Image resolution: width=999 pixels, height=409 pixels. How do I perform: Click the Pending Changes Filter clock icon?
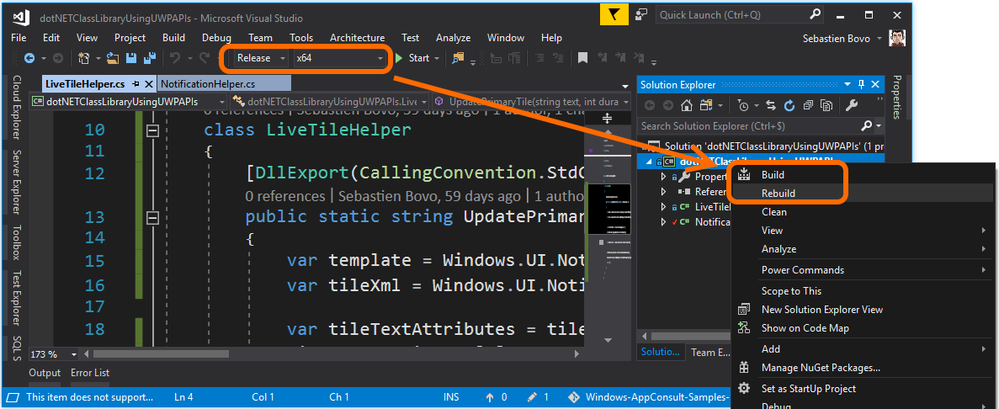[742, 105]
